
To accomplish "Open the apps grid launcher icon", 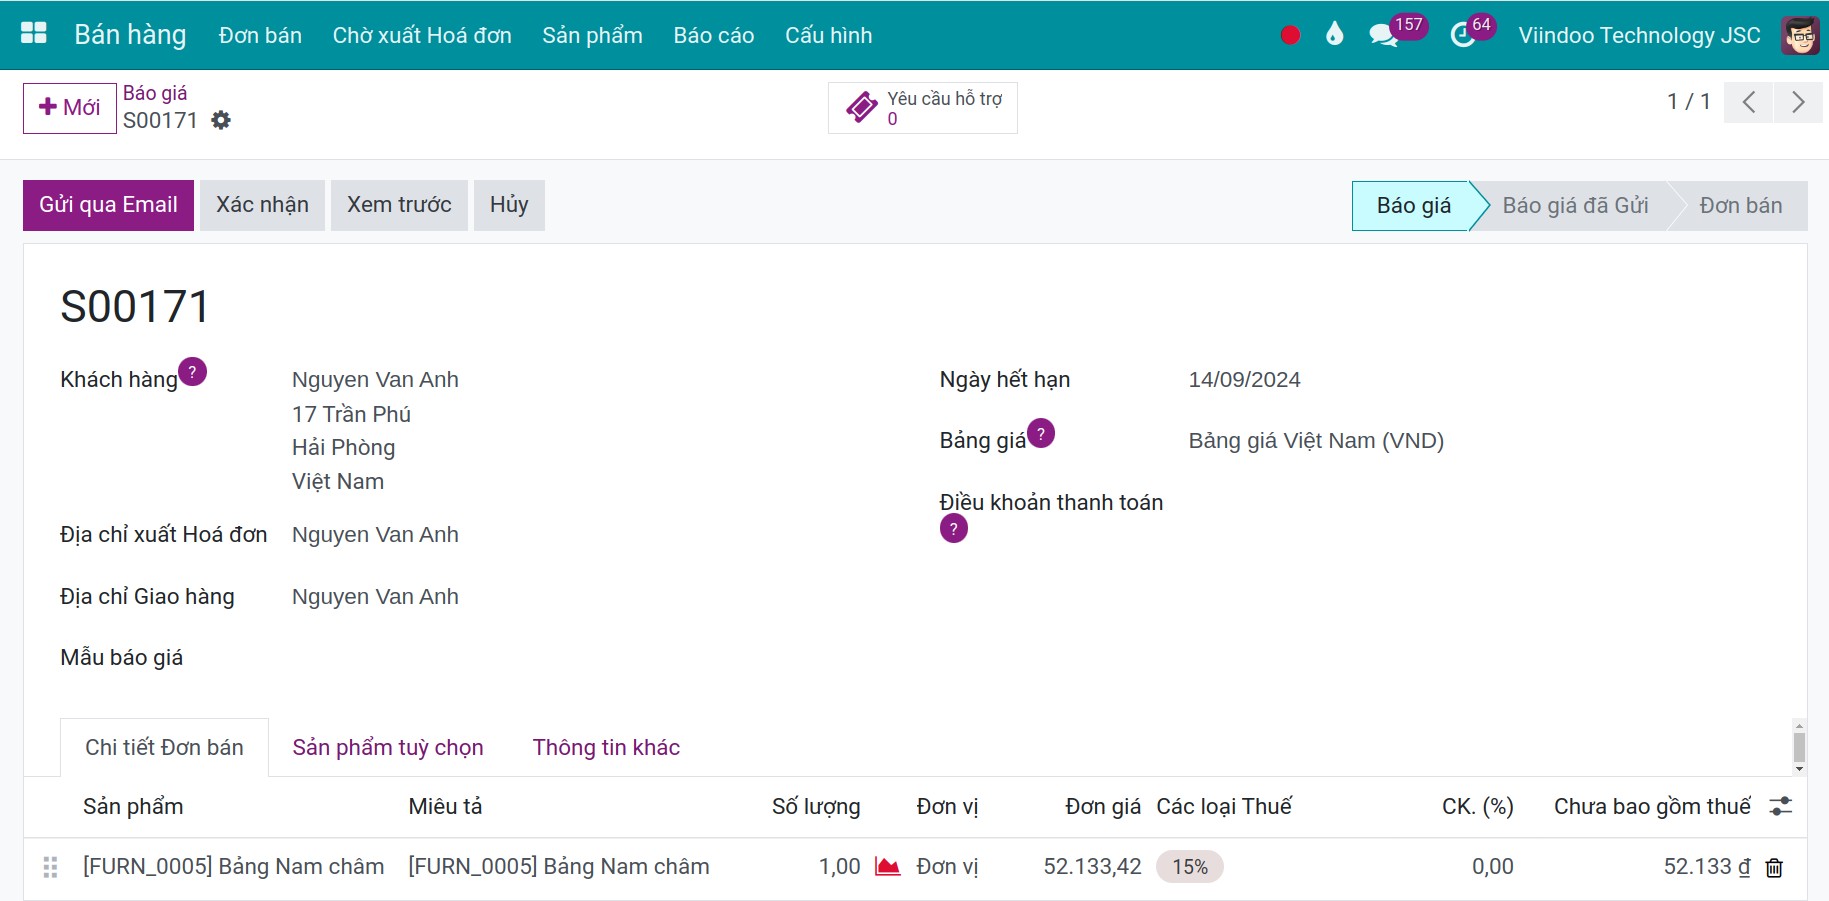I will click(34, 33).
